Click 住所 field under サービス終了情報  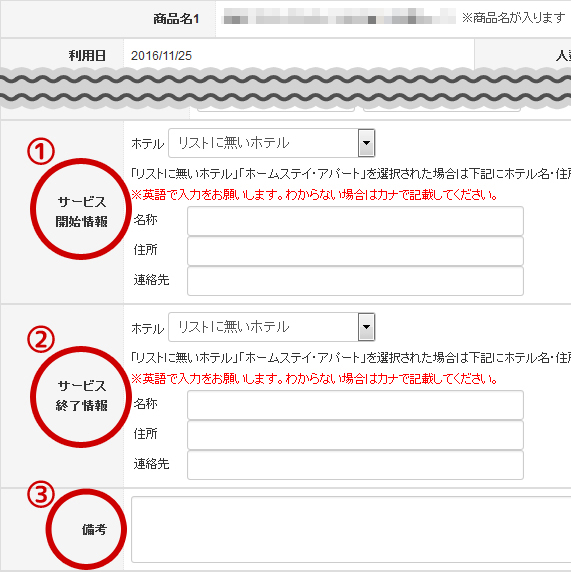coord(355,435)
